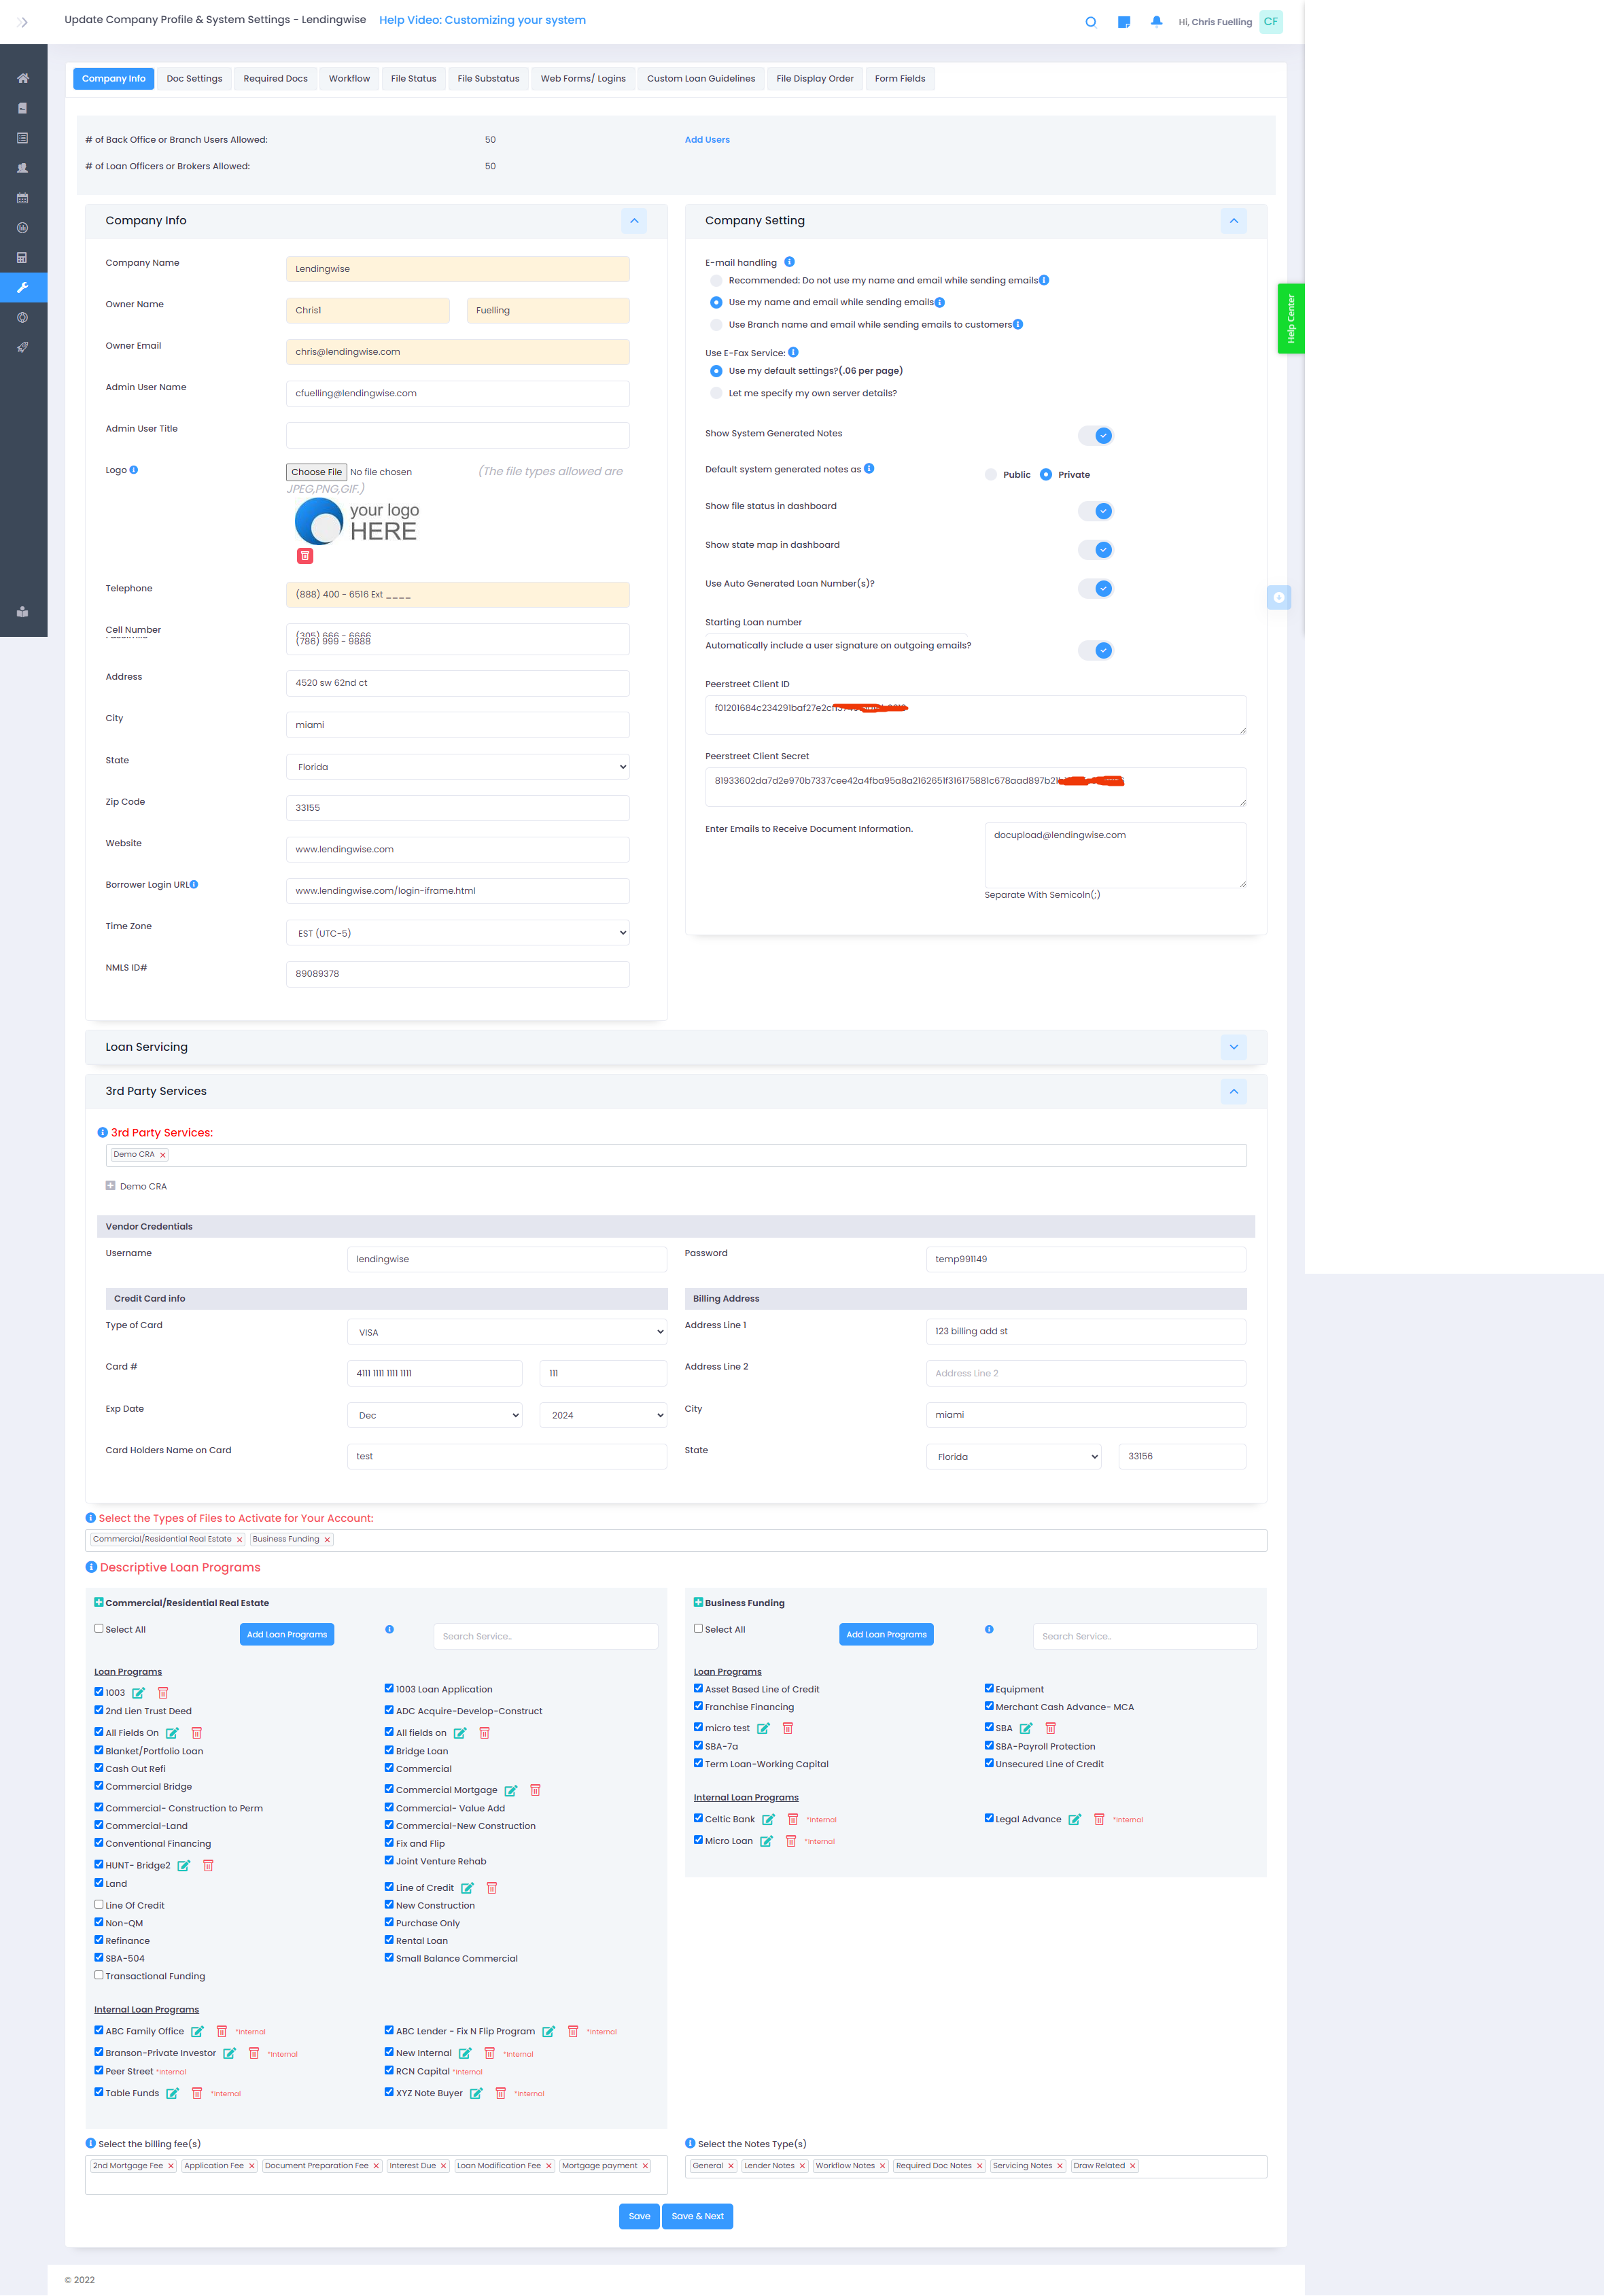Open the State dropdown showing Florida
The width and height of the screenshot is (1604, 2296).
pyautogui.click(x=458, y=767)
